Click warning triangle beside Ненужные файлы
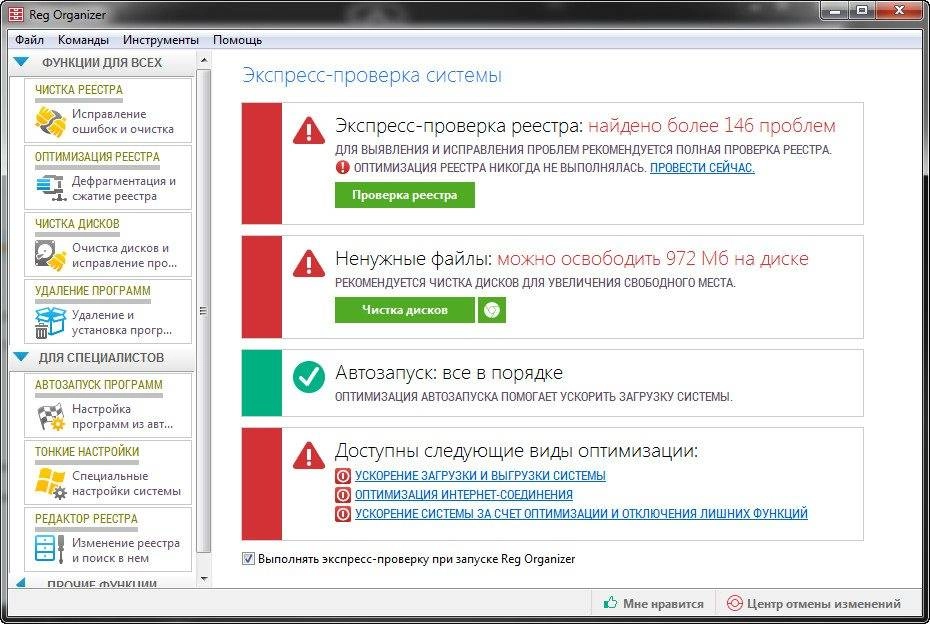930x624 pixels. (x=309, y=264)
